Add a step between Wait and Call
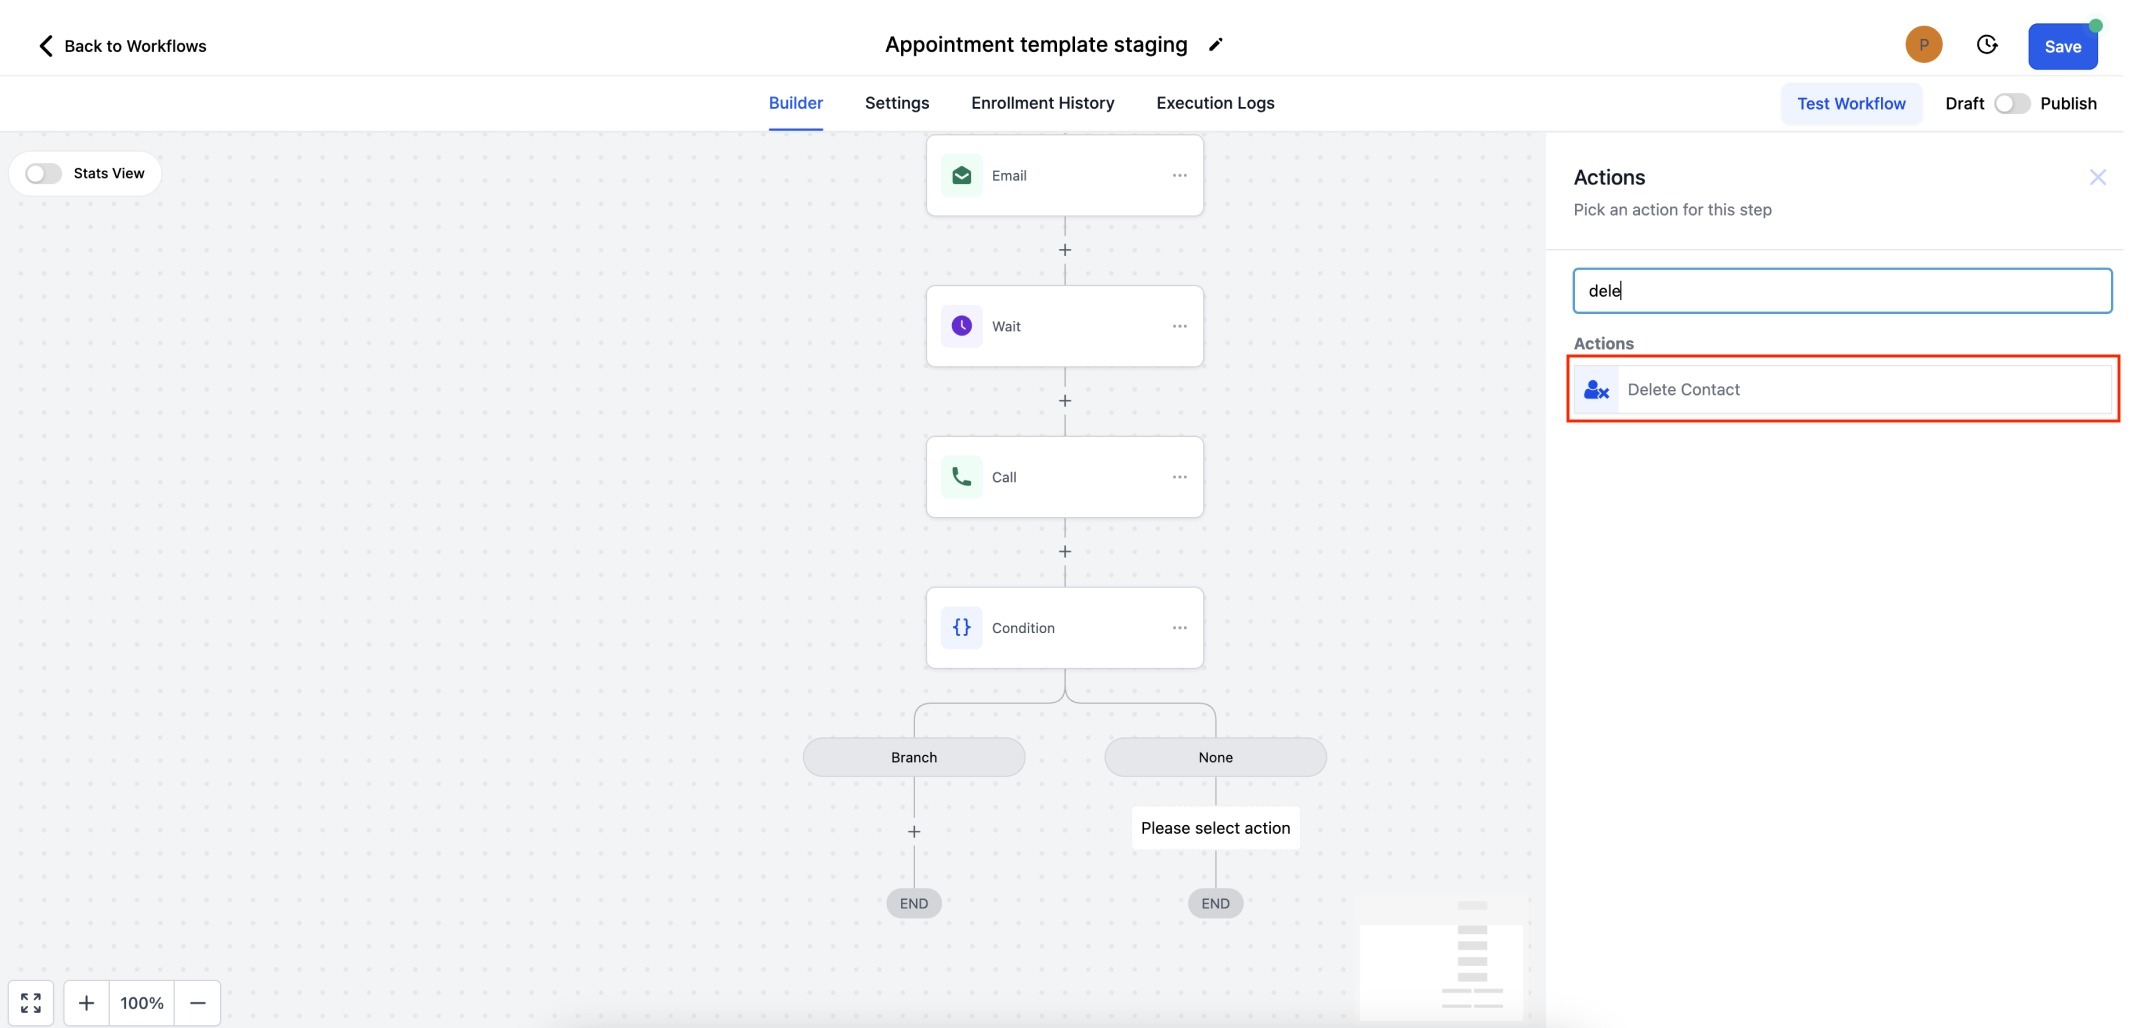Viewport: 2140px width, 1028px height. (1065, 401)
